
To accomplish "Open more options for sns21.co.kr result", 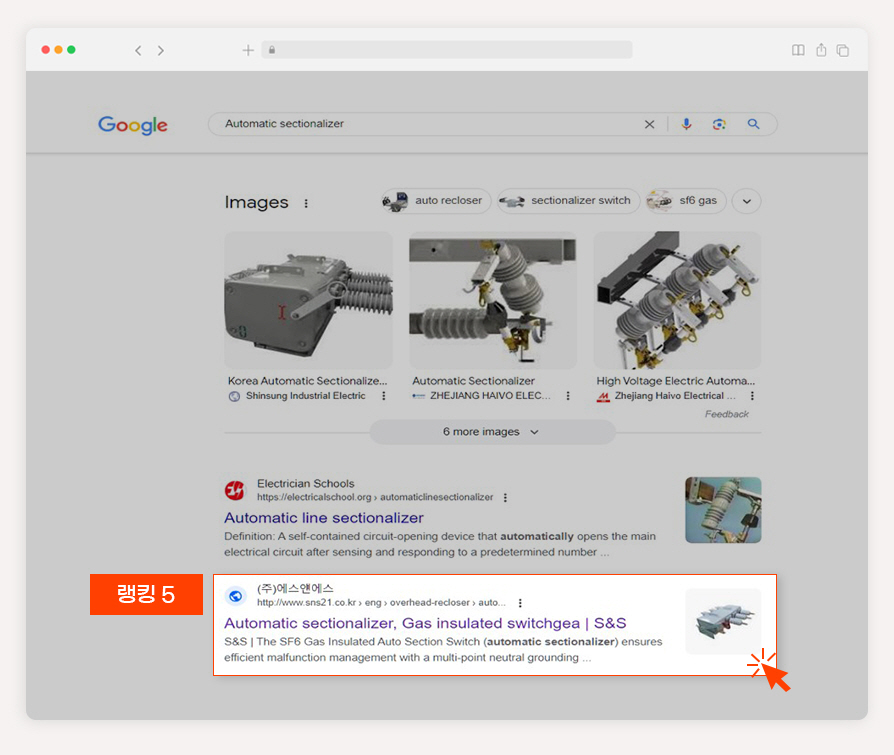I will 520,603.
